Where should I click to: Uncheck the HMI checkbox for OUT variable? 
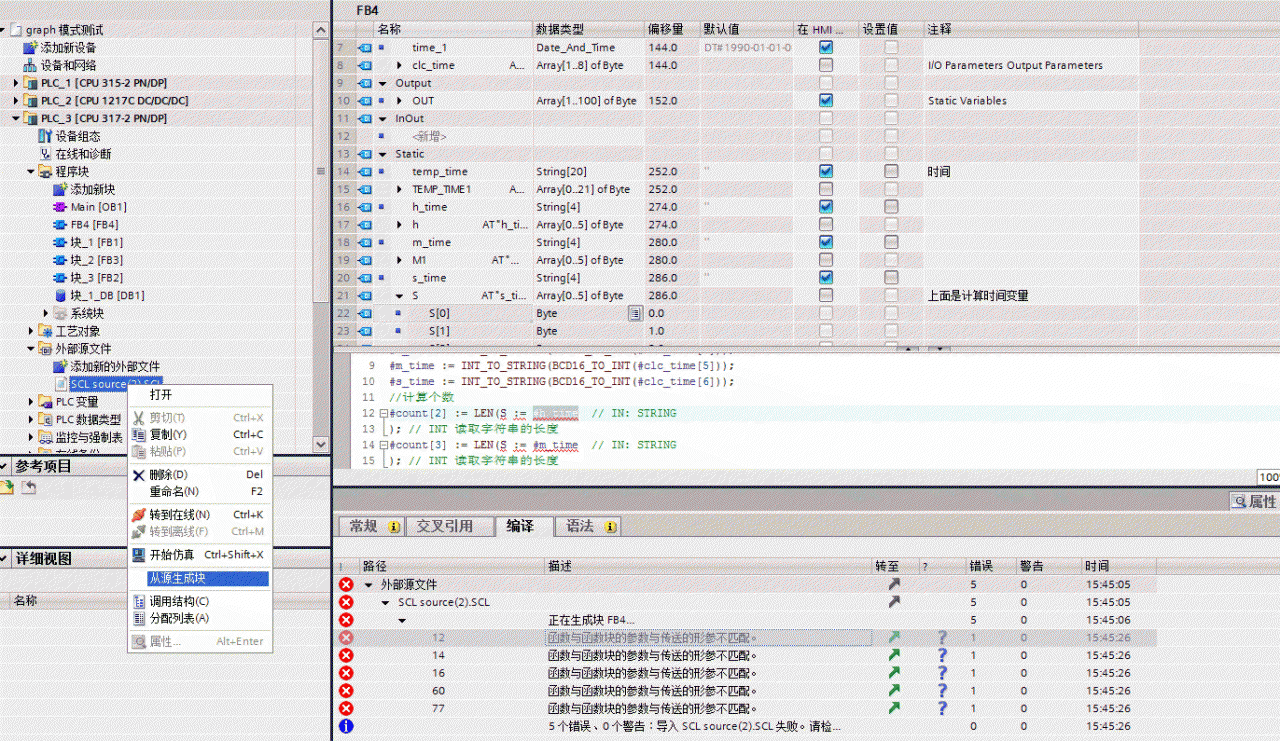pos(825,100)
